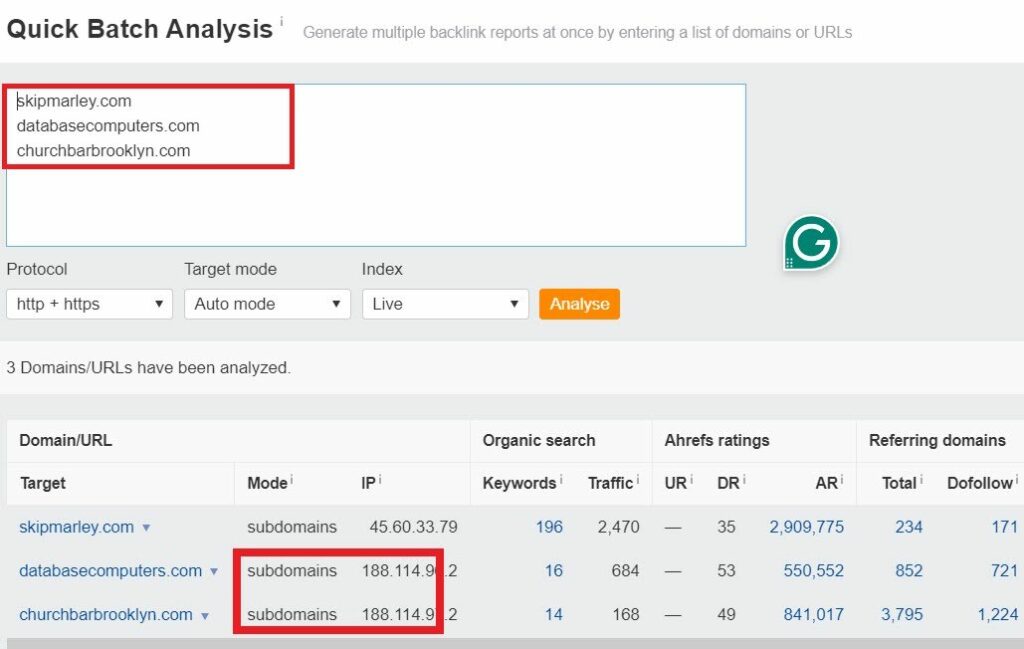The width and height of the screenshot is (1024, 649).
Task: Expand the databasecomputers.com row arrow menu
Action: 214,571
